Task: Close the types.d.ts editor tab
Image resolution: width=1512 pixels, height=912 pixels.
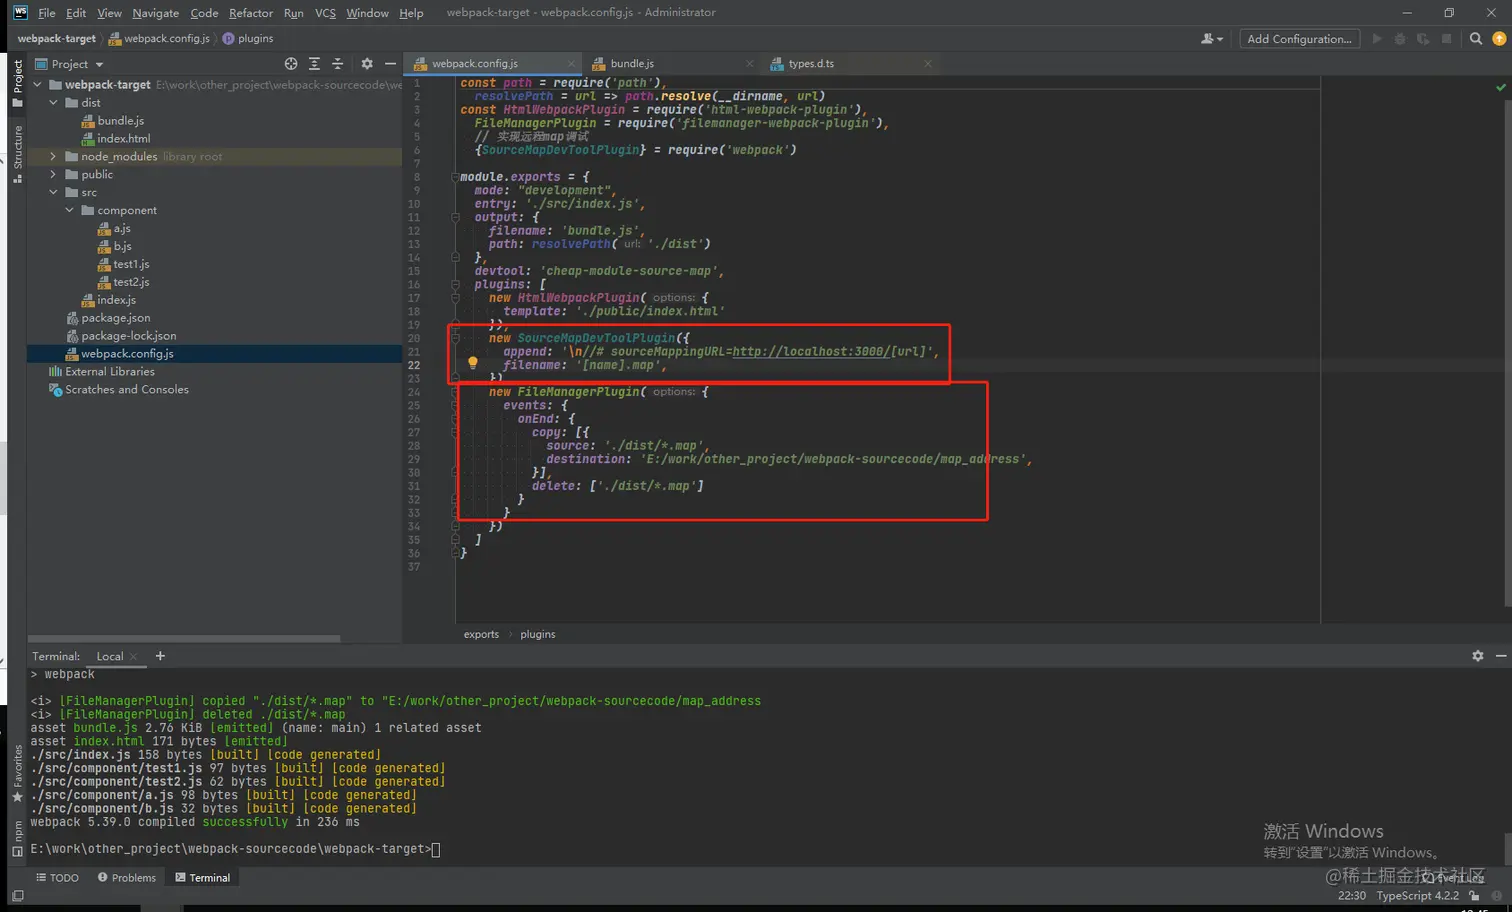Action: click(x=928, y=64)
